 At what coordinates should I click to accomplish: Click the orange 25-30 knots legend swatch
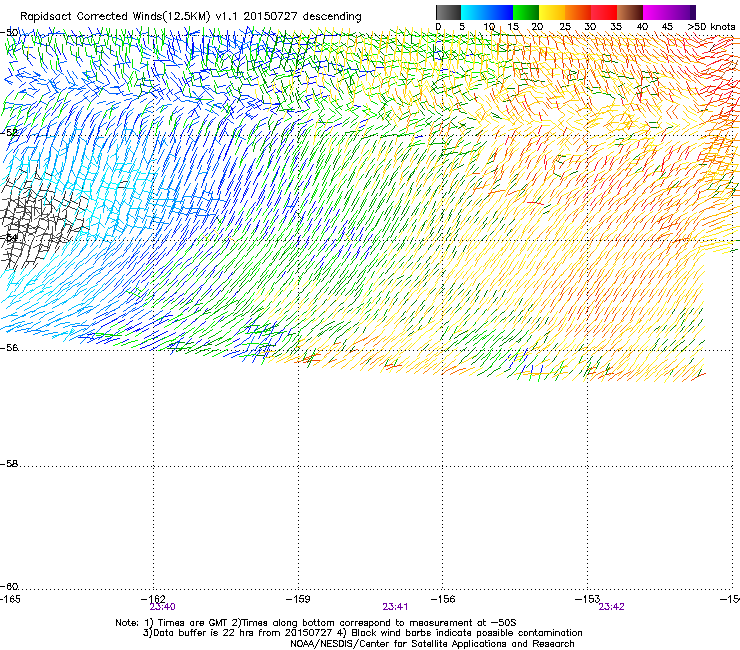[578, 12]
